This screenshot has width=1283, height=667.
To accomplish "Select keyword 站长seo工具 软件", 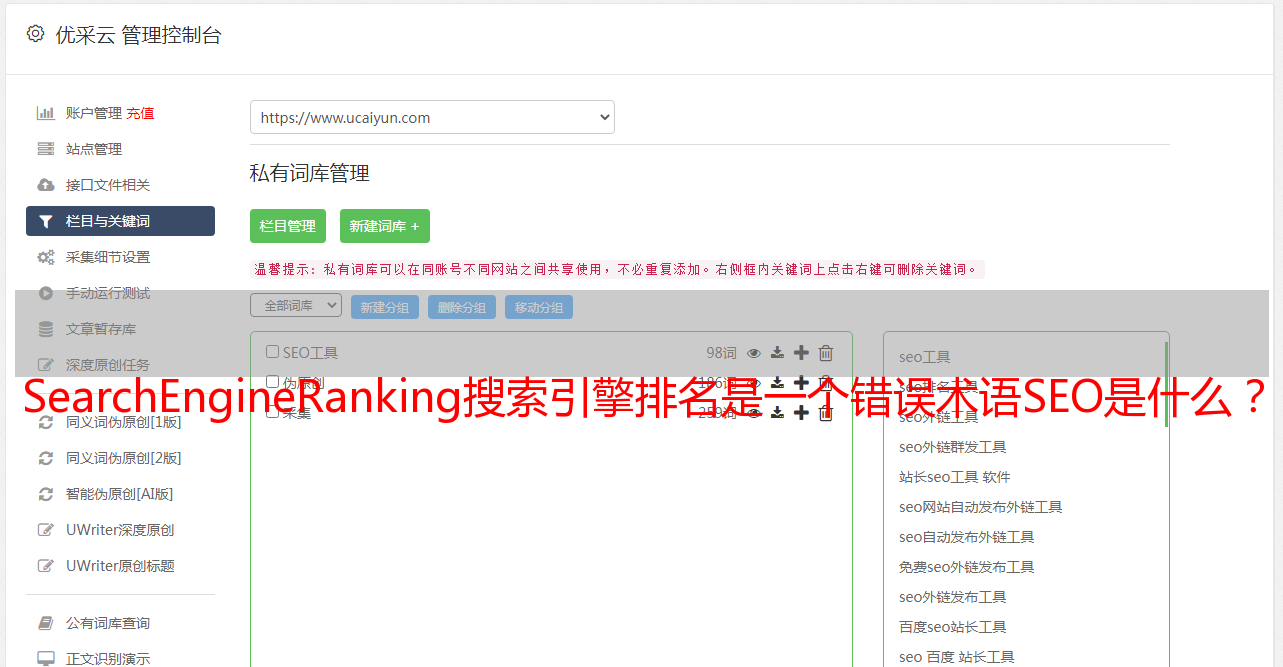I will 955,477.
